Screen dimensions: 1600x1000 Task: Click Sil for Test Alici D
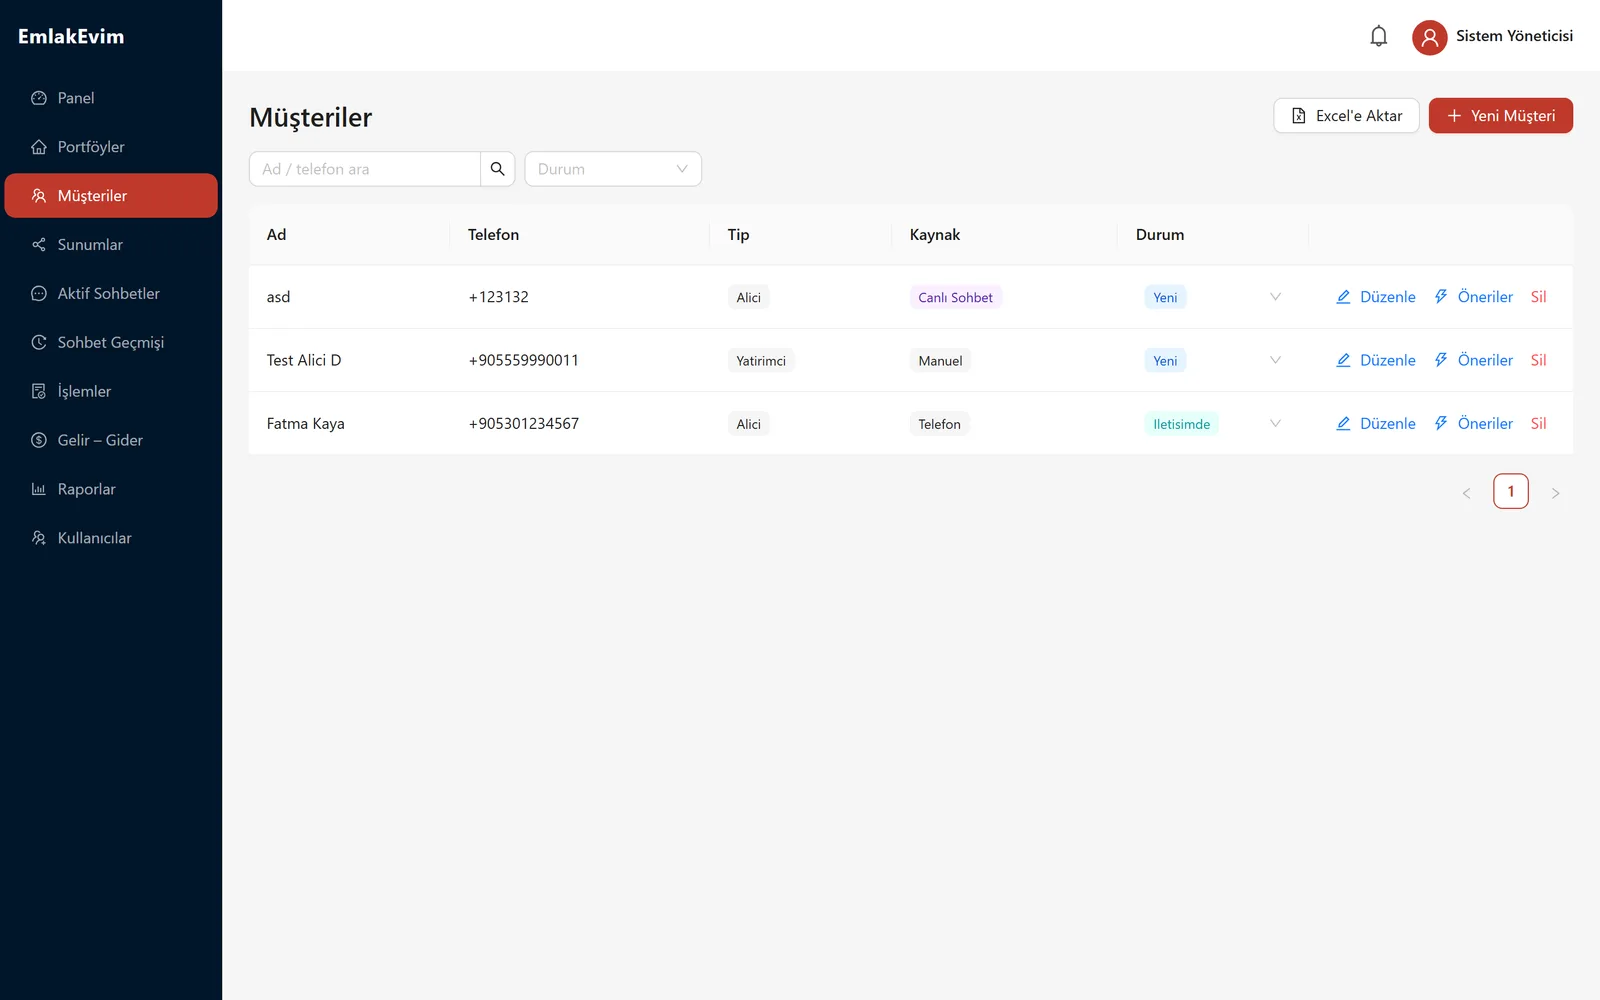(1538, 360)
